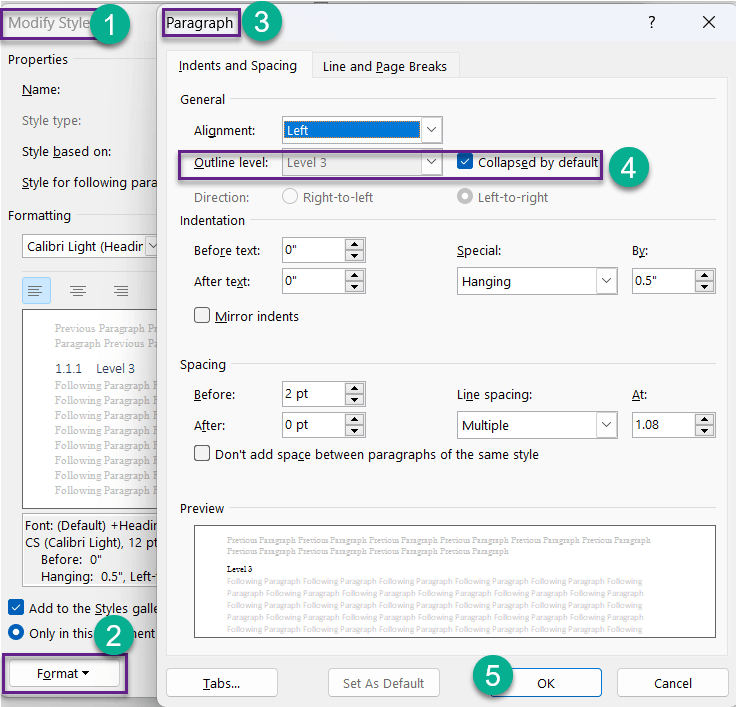Click the spacing Before field
This screenshot has width=736, height=707.
pyautogui.click(x=314, y=394)
